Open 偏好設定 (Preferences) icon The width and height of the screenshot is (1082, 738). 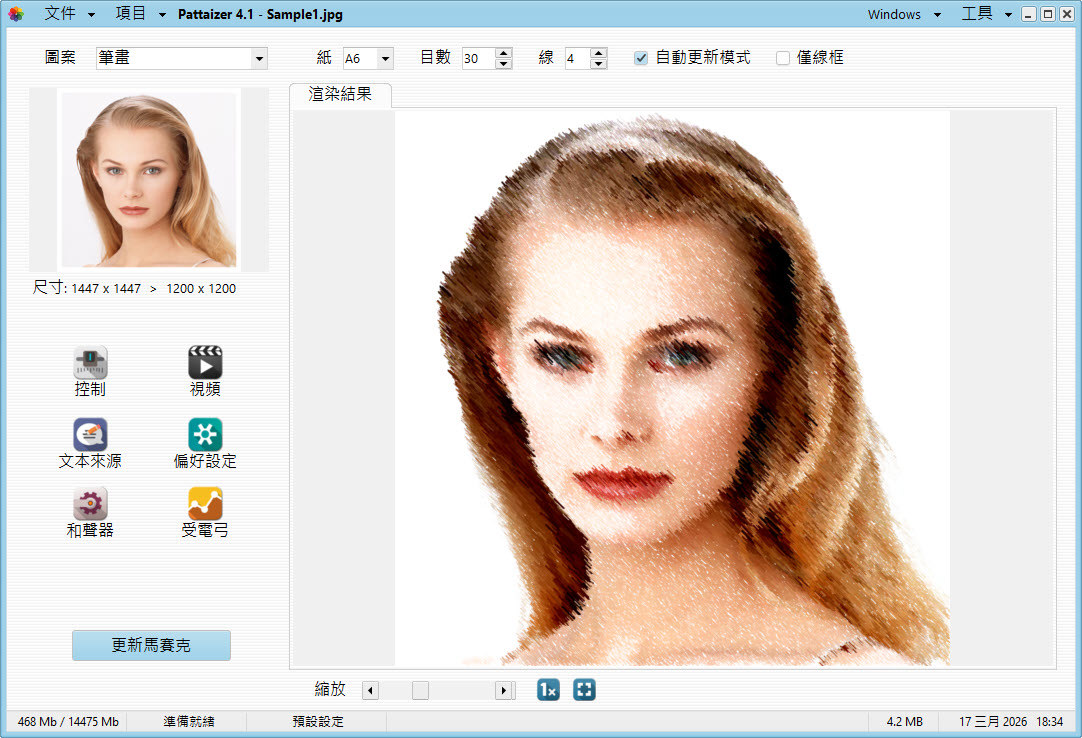point(205,435)
